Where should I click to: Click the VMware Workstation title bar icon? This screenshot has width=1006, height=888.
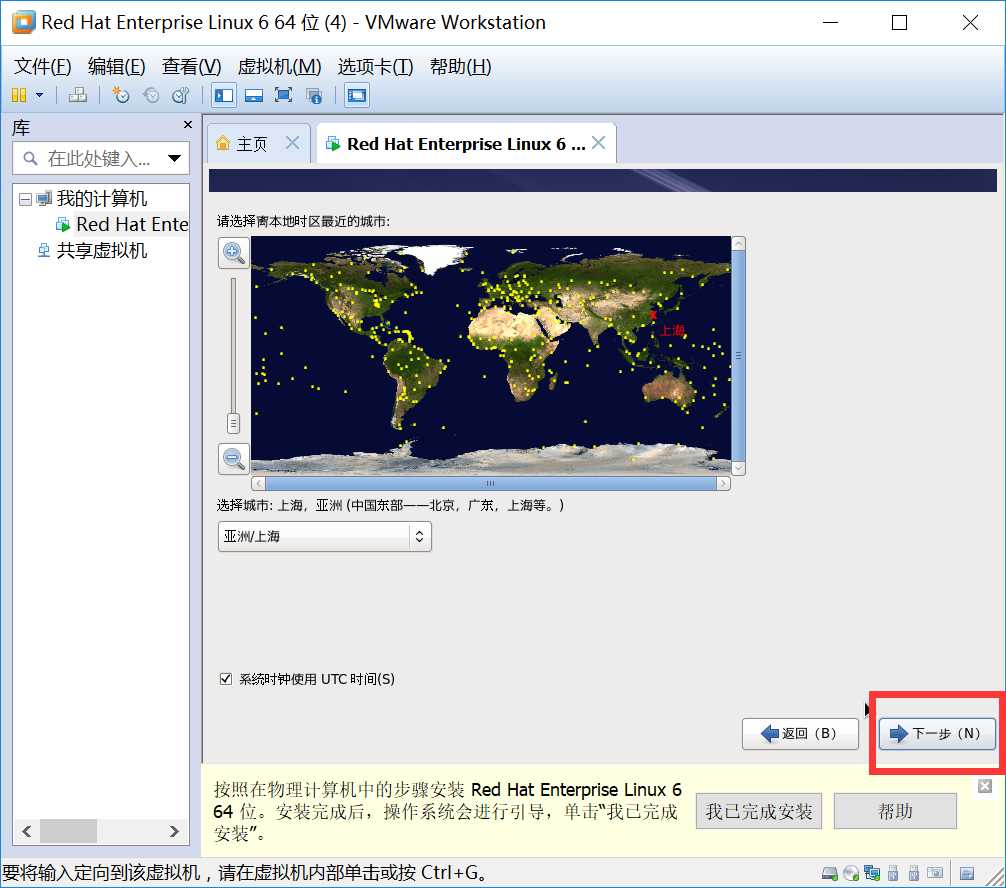coord(23,22)
